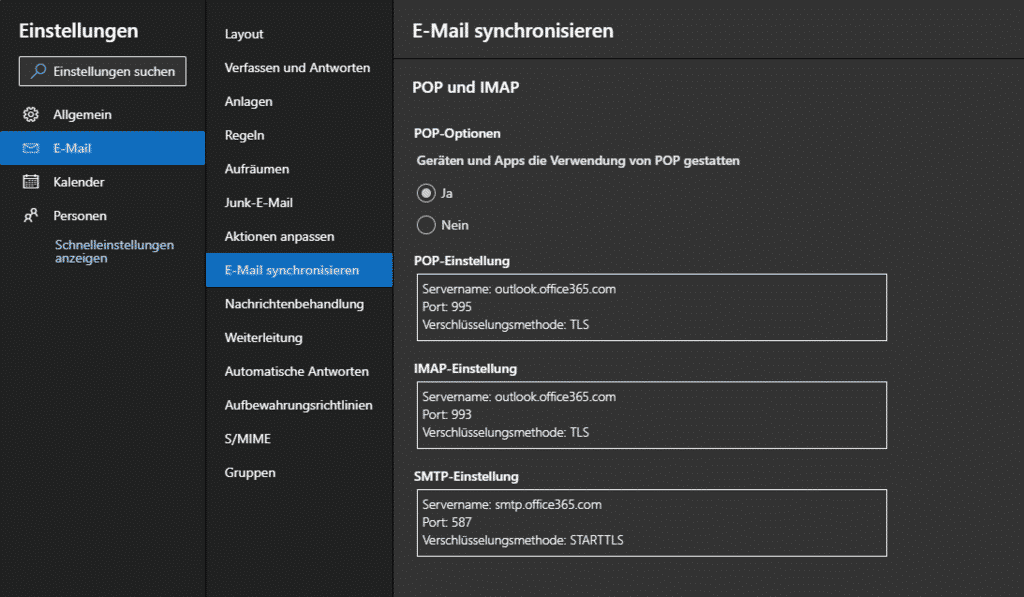
Task: Click the Port: 587 text
Action: coord(447,522)
